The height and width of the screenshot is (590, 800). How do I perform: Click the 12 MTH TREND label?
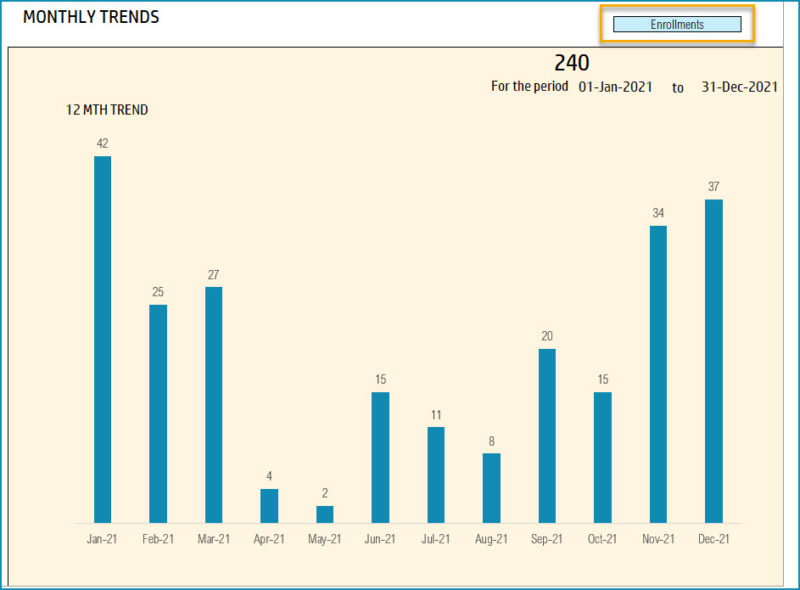pyautogui.click(x=105, y=110)
